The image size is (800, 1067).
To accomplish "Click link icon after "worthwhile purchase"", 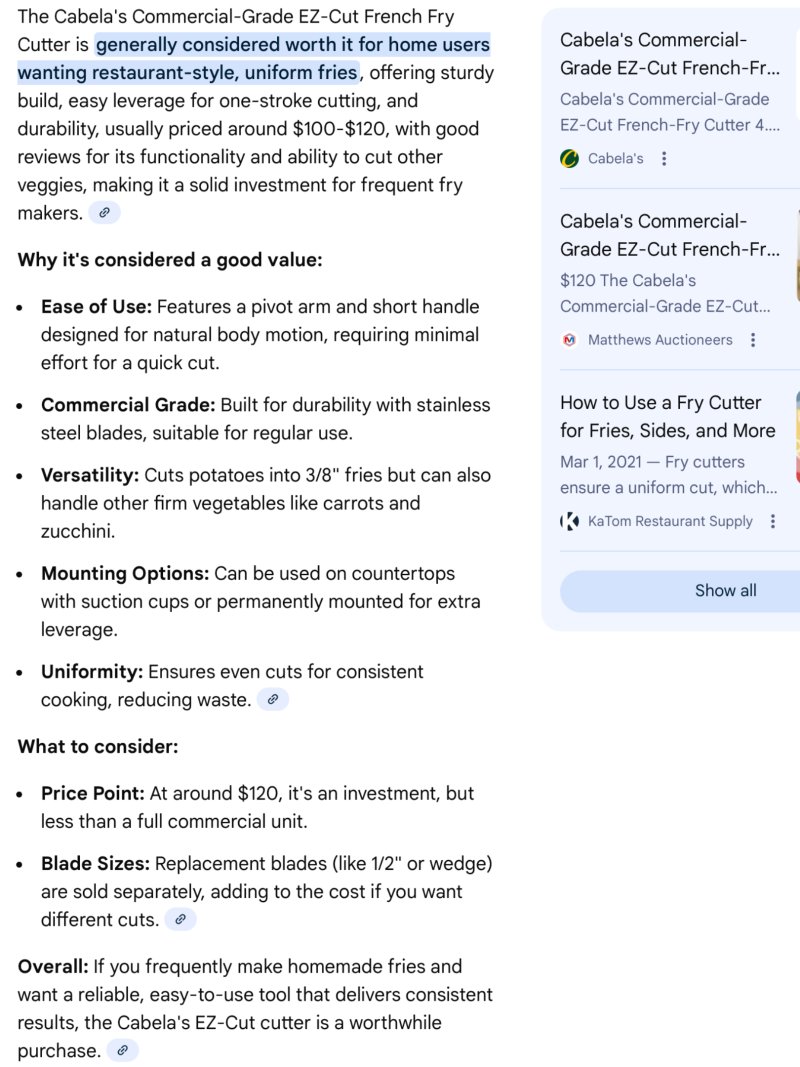I will pos(122,1050).
